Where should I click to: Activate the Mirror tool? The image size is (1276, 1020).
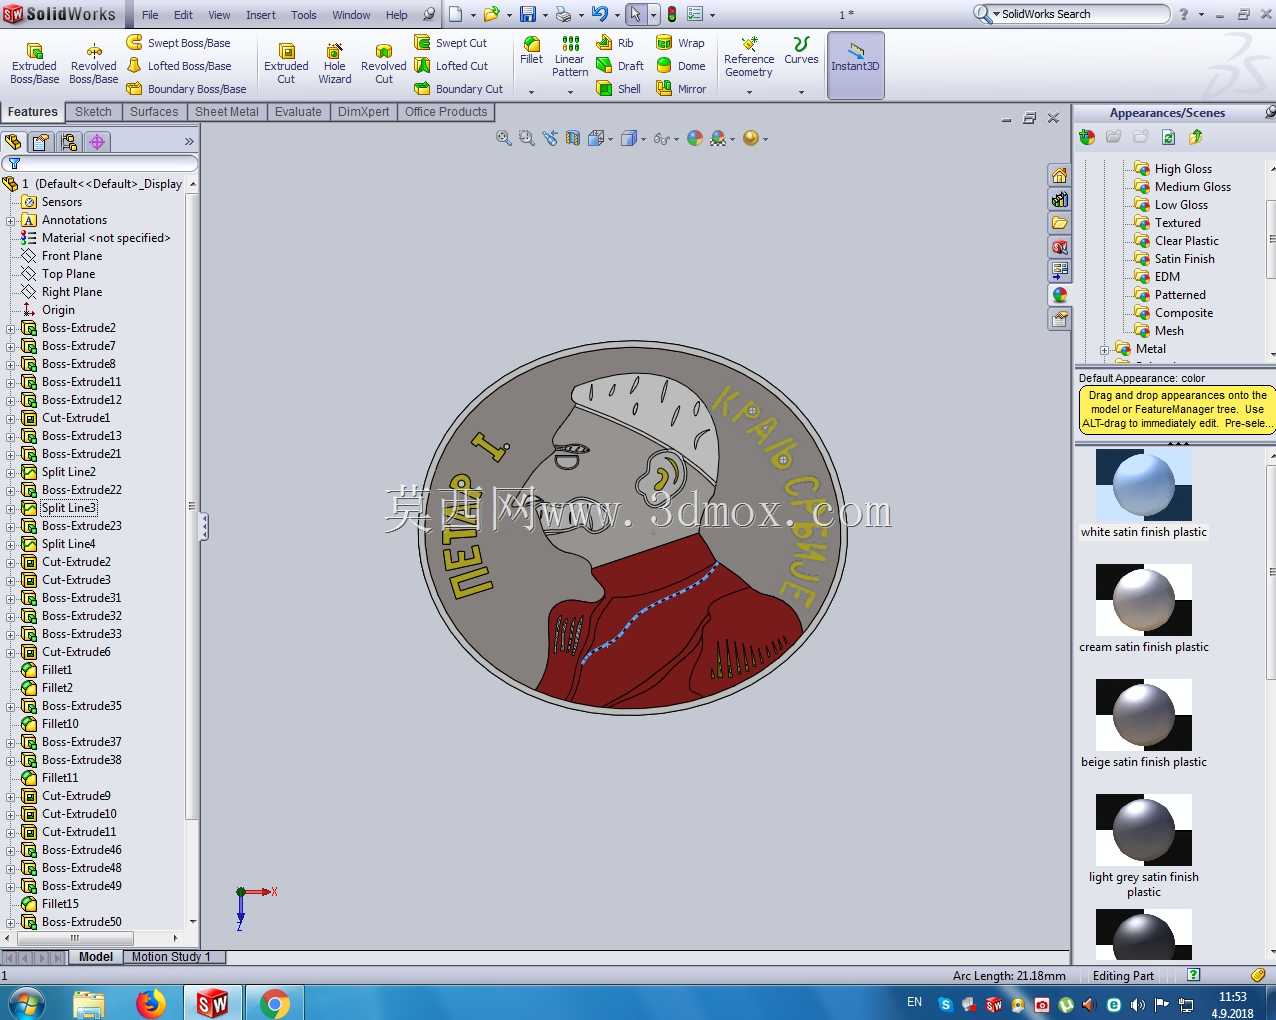click(x=681, y=89)
